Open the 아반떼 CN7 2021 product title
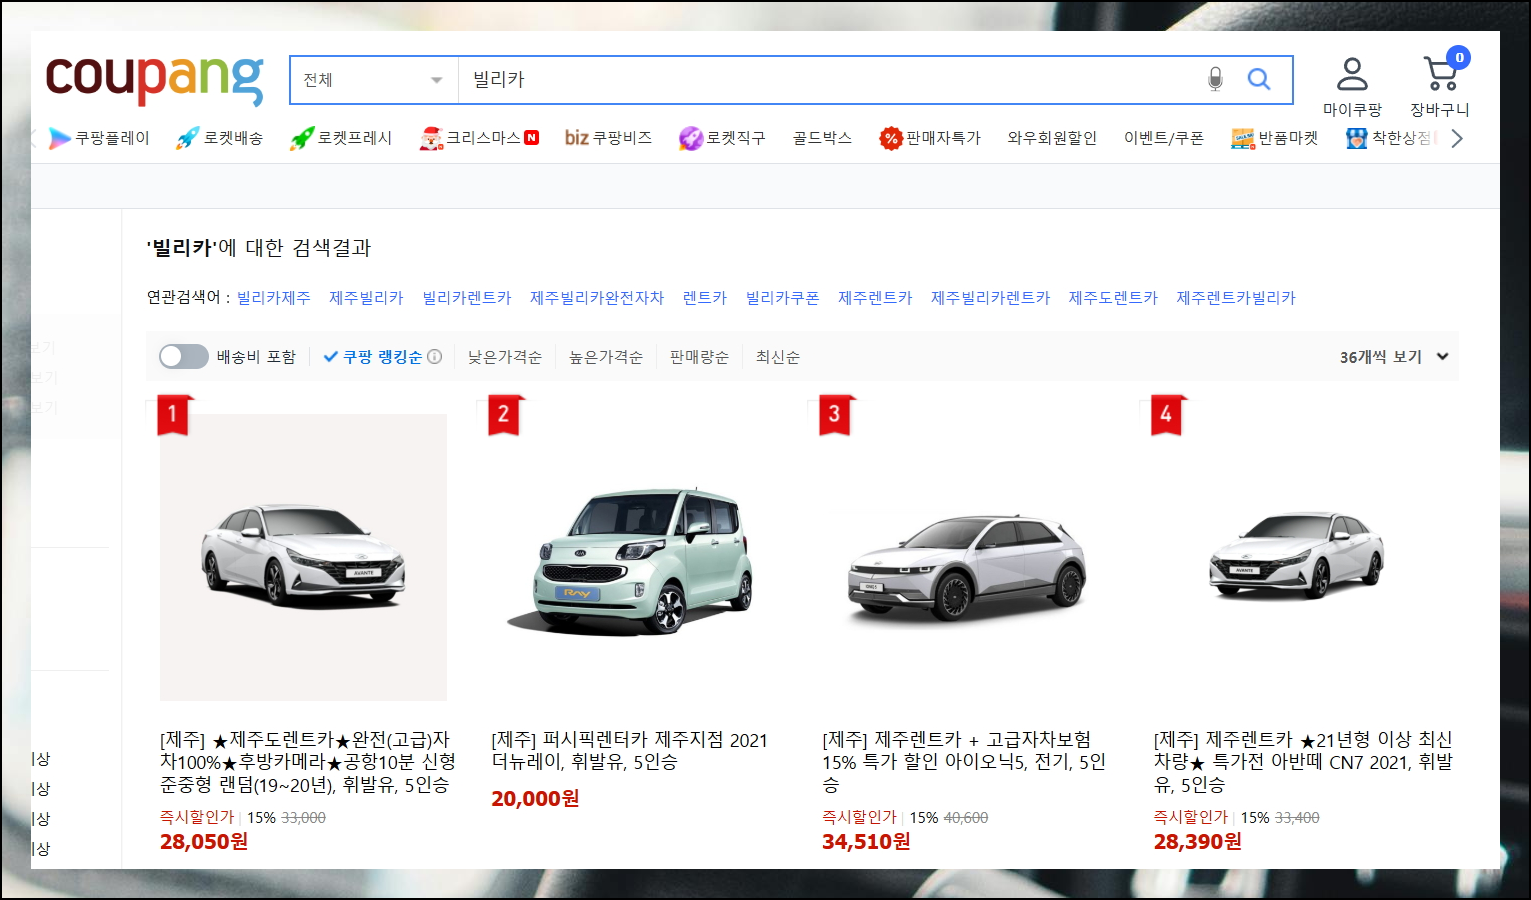1531x900 pixels. (x=1303, y=762)
